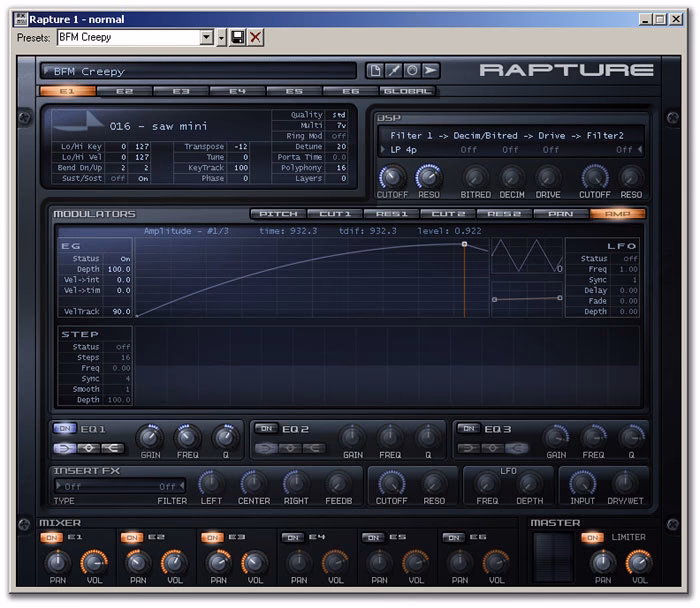Change the Multi 7v value
The image size is (700, 608).
point(341,125)
